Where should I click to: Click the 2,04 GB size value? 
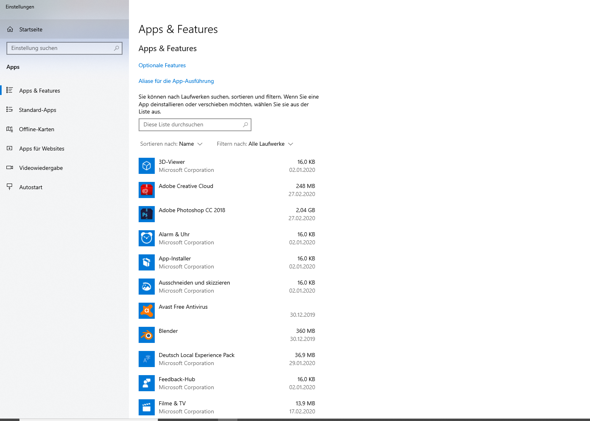(x=305, y=210)
